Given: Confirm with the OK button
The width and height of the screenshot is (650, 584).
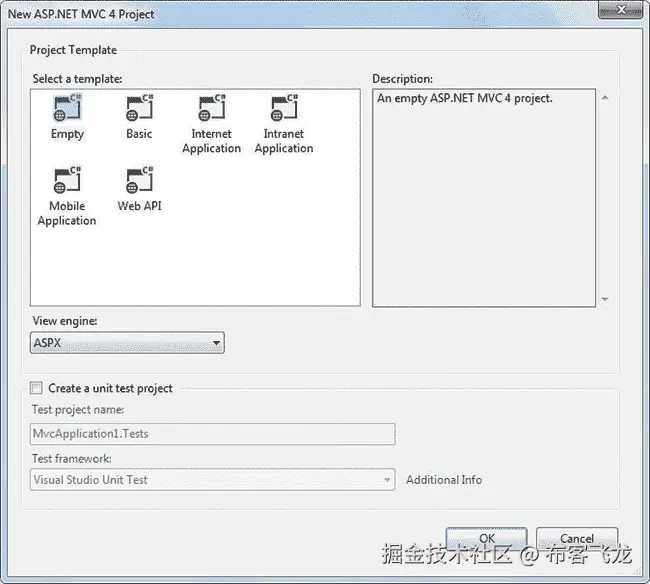Looking at the screenshot, I should (487, 538).
